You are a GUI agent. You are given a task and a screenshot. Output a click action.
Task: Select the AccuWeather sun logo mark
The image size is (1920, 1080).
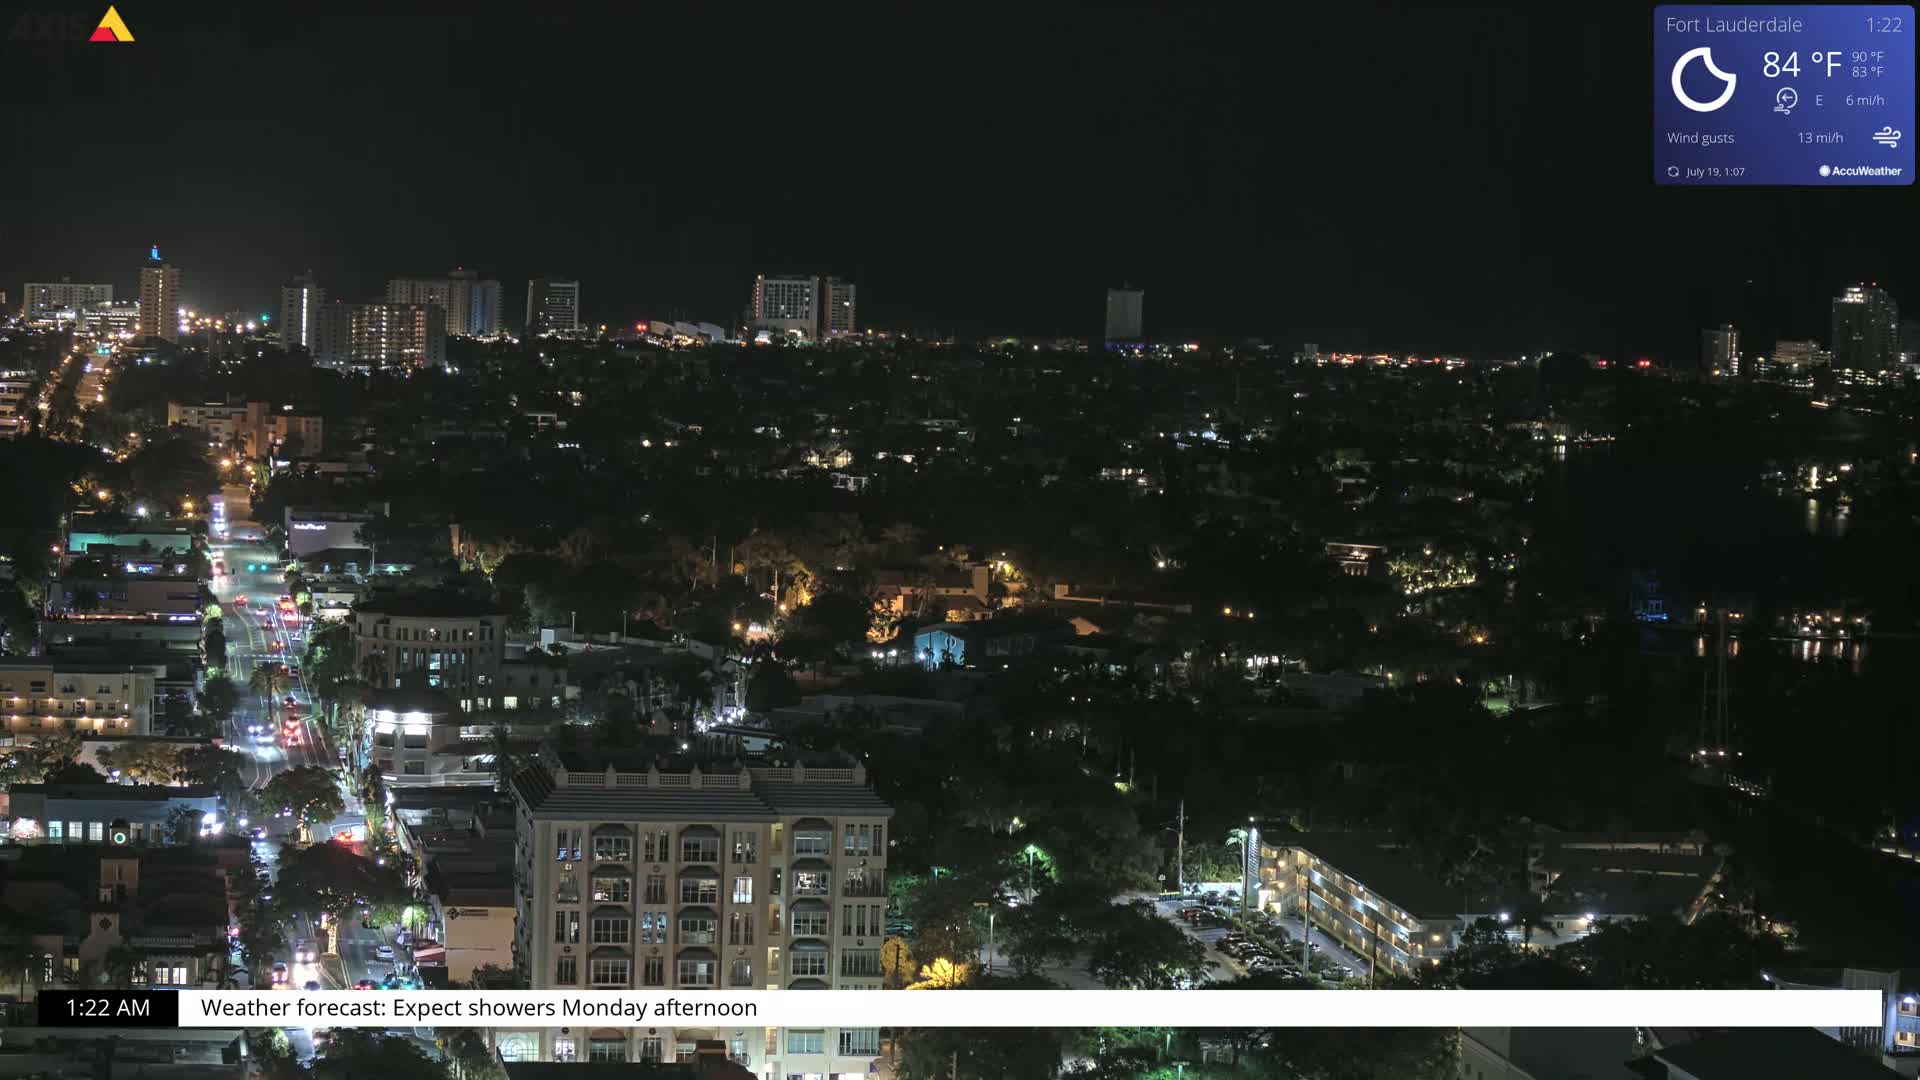1826,171
